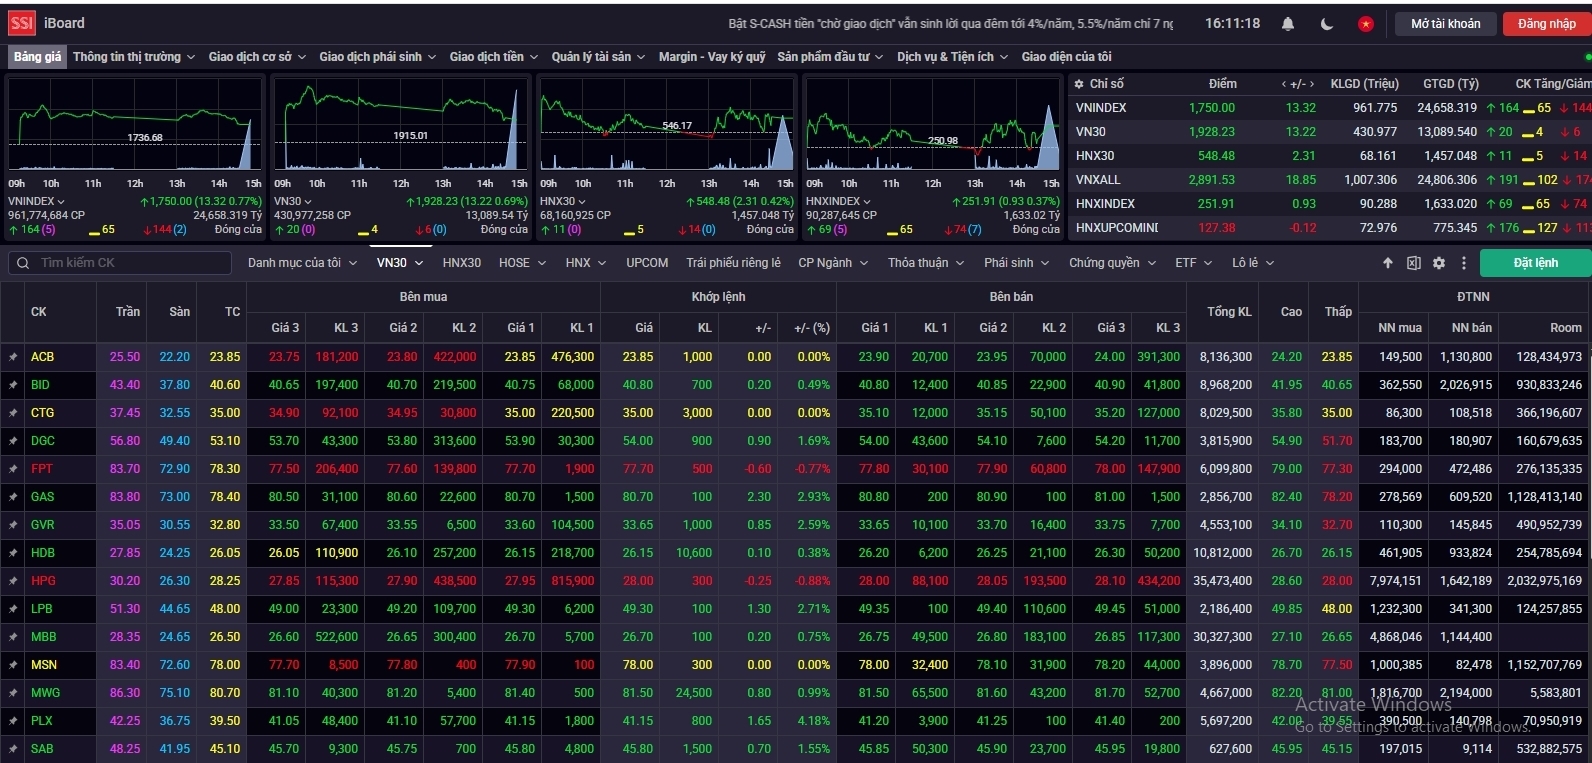Expand the Danh mục của tôi list
This screenshot has height=763, width=1592.
point(301,263)
